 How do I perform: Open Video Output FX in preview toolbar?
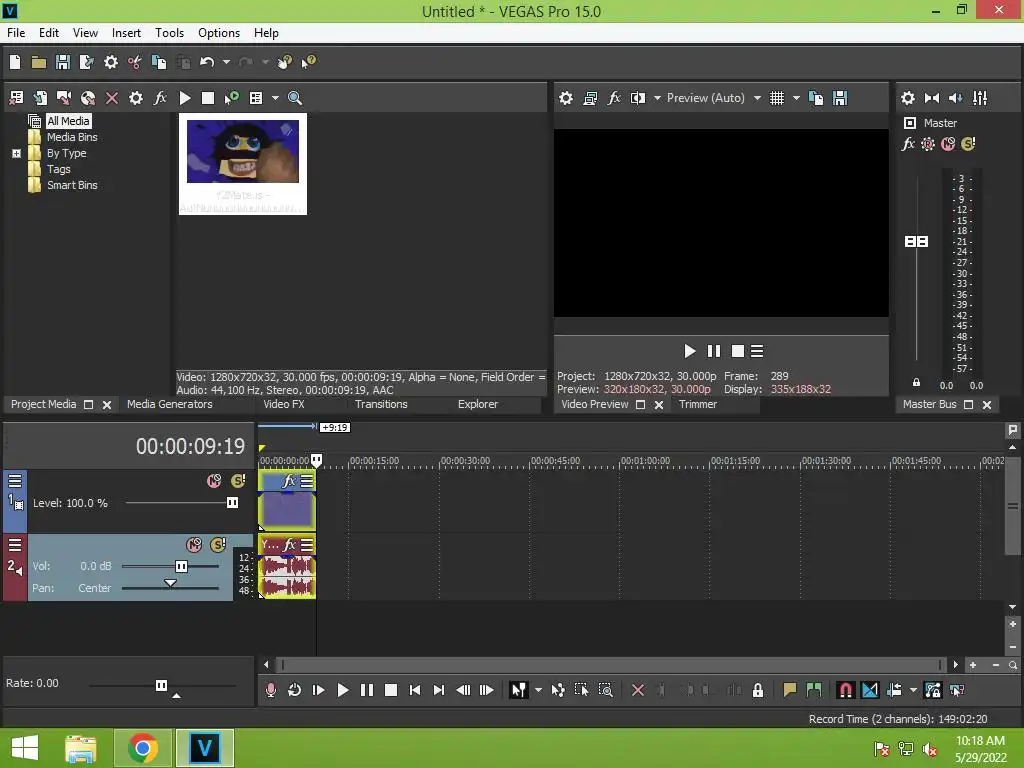point(614,98)
